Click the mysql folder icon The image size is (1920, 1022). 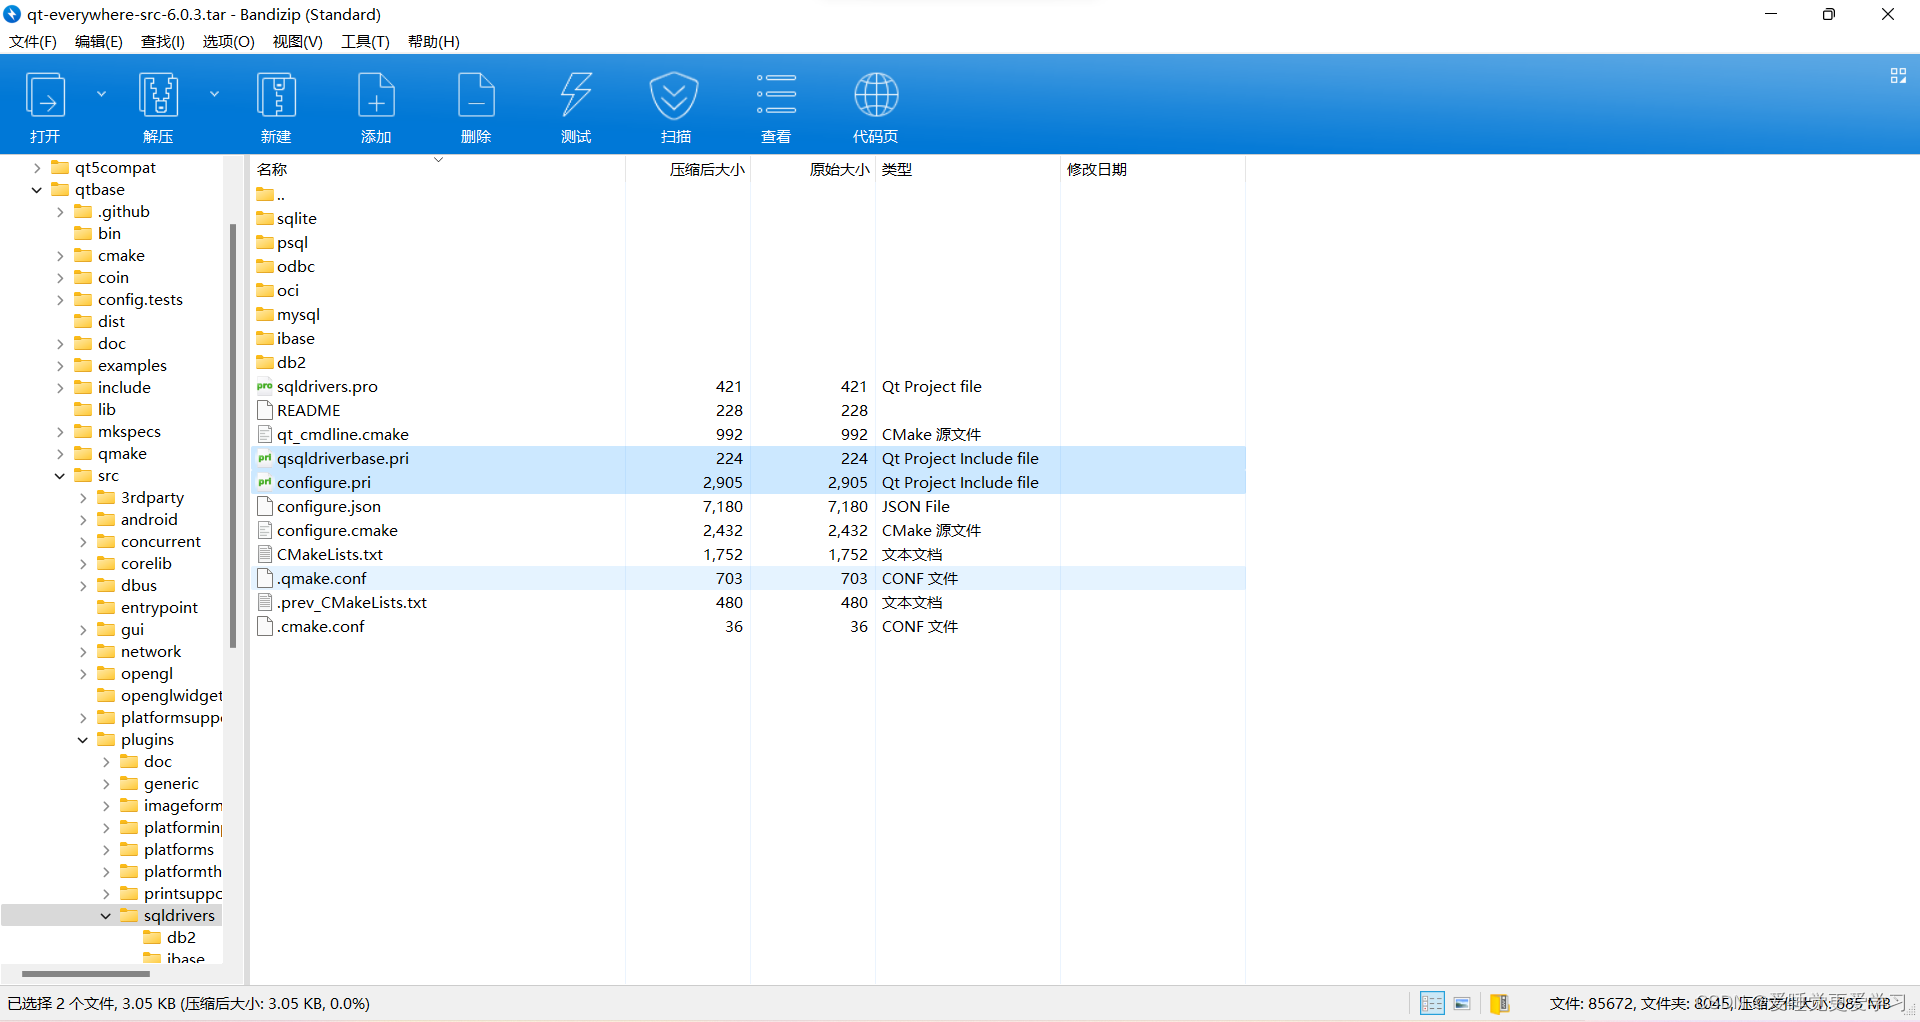[265, 314]
